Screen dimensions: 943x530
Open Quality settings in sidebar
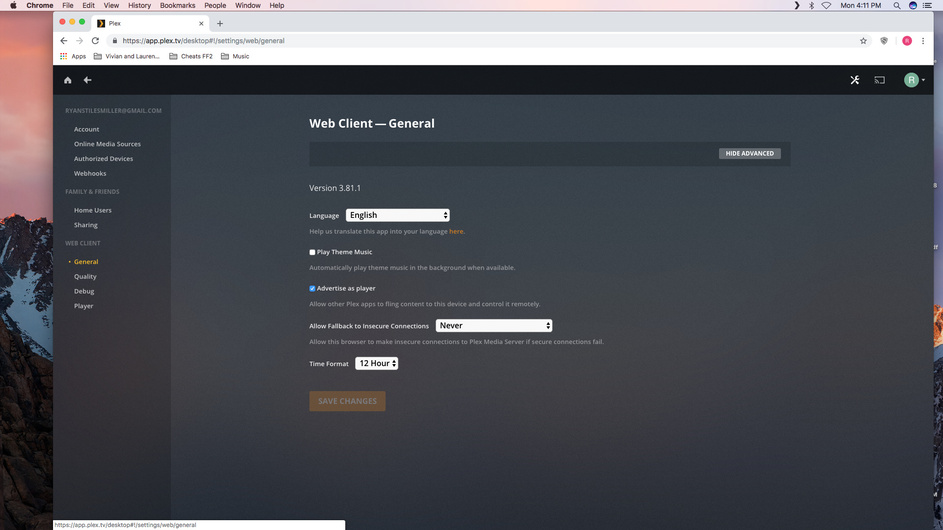click(85, 277)
